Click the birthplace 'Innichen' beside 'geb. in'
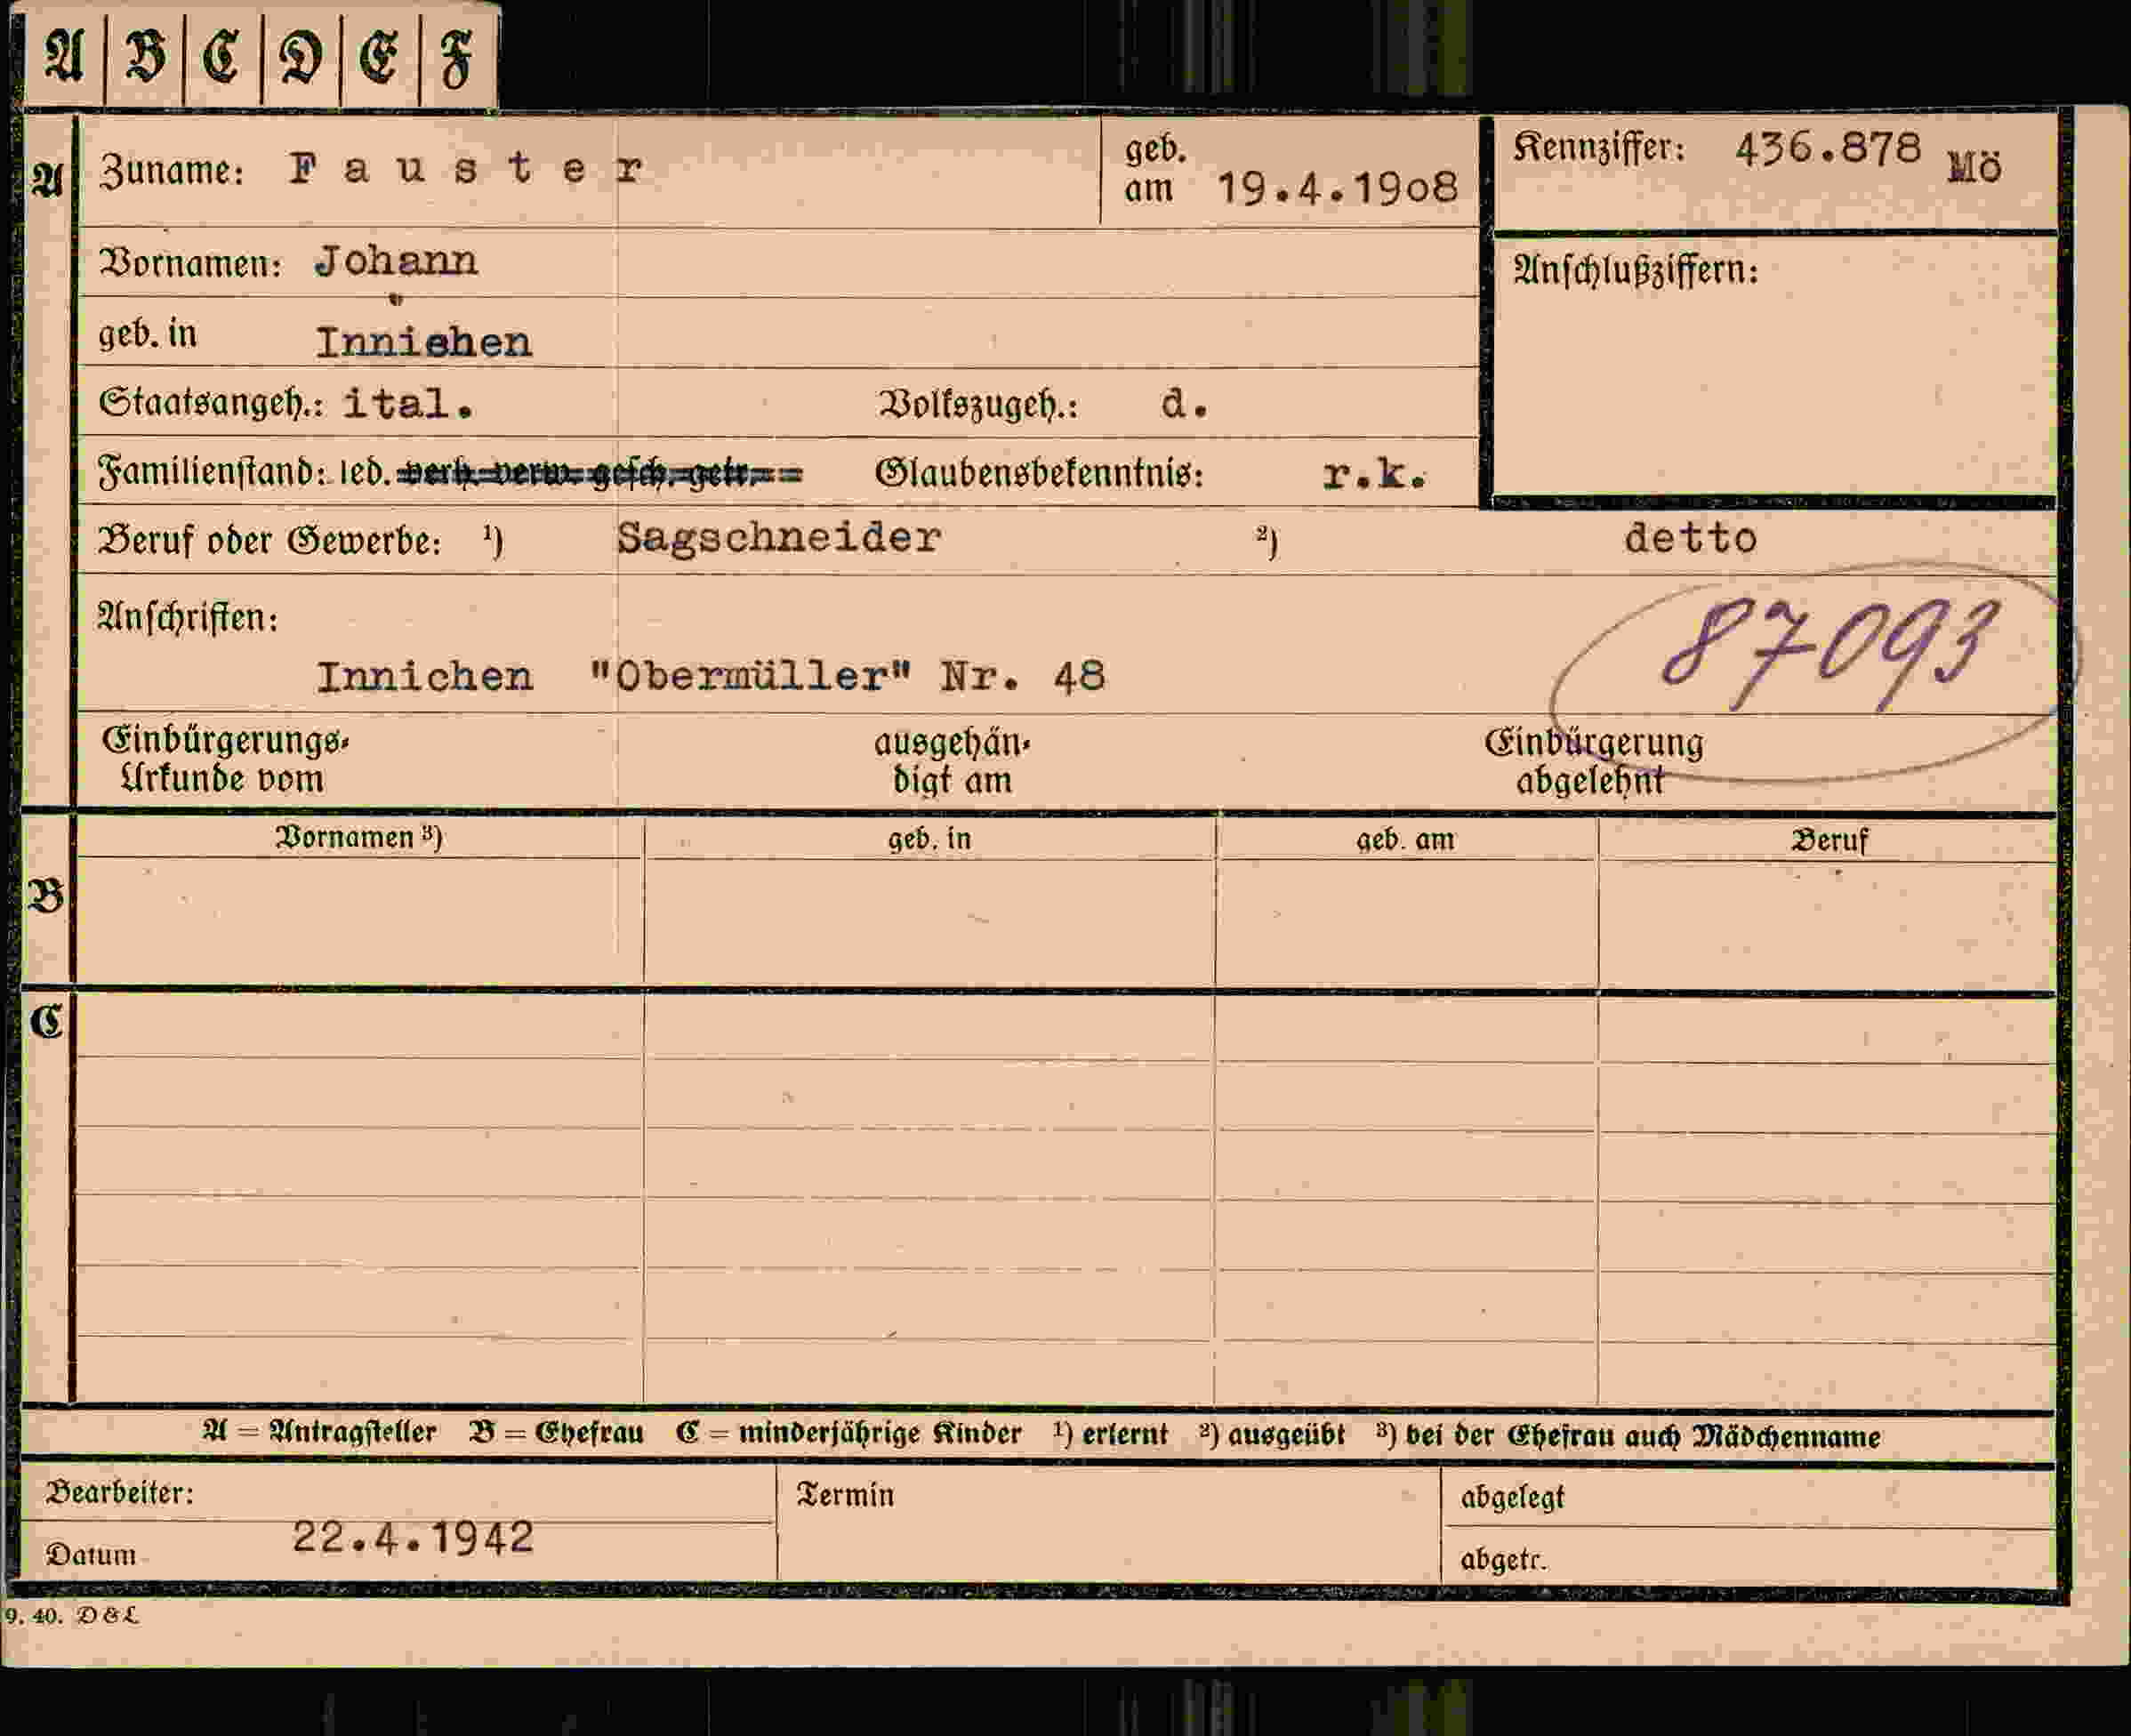2131x1736 pixels. pyautogui.click(x=424, y=343)
